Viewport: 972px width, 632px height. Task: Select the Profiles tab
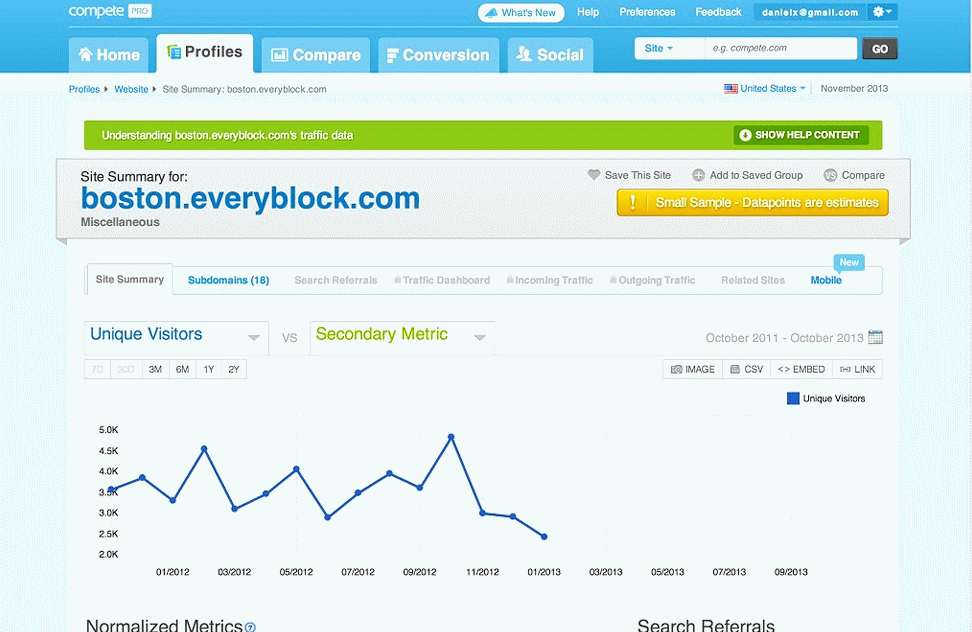click(x=205, y=52)
